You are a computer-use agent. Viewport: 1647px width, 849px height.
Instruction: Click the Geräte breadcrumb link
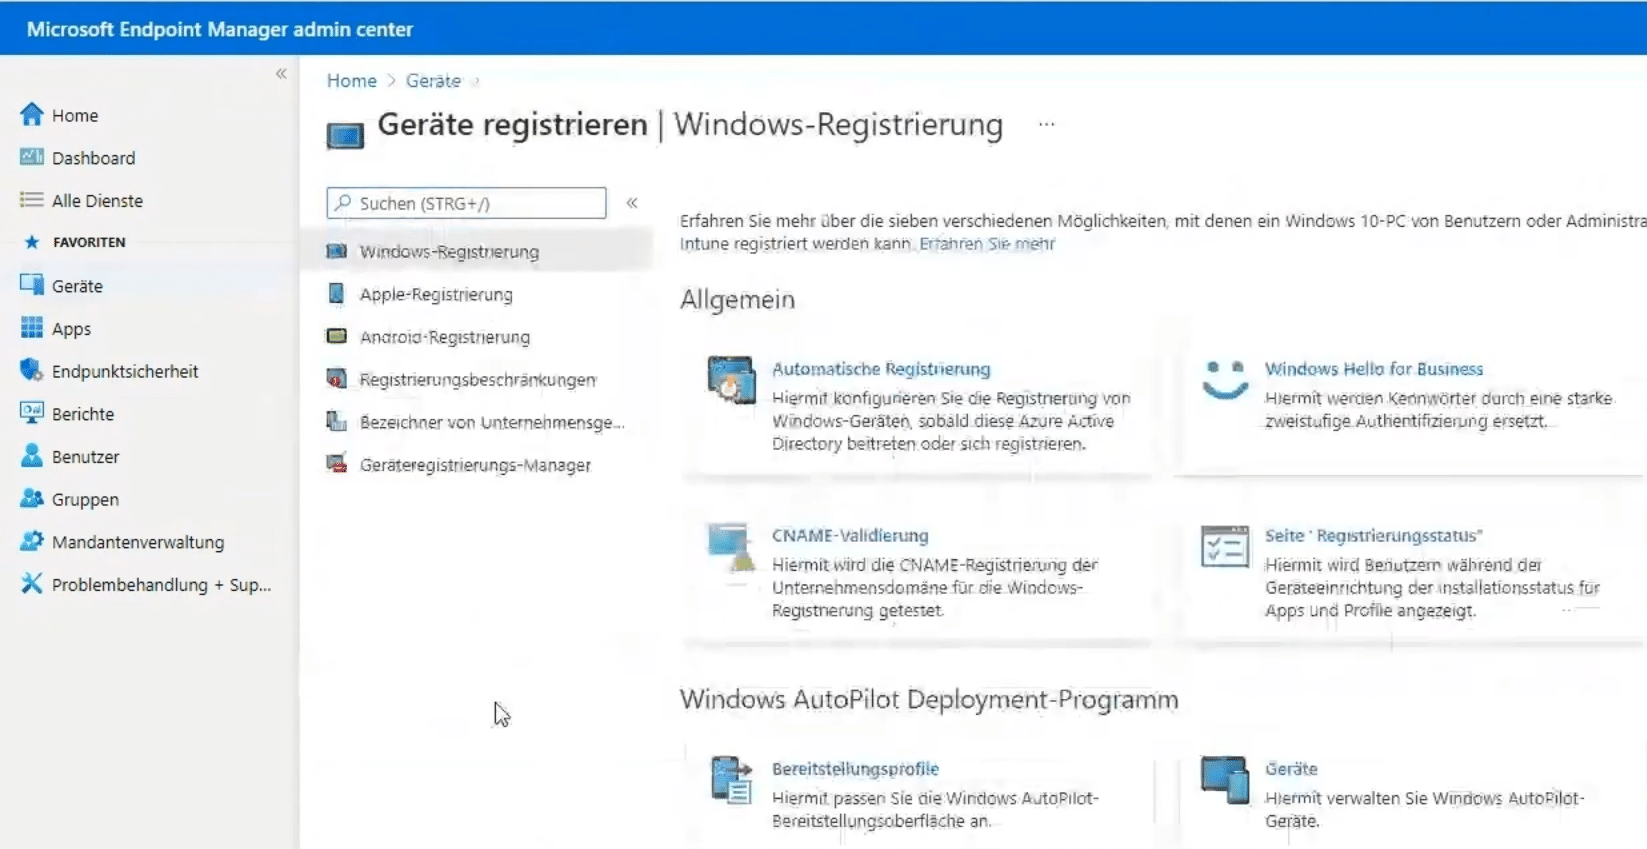[433, 81]
